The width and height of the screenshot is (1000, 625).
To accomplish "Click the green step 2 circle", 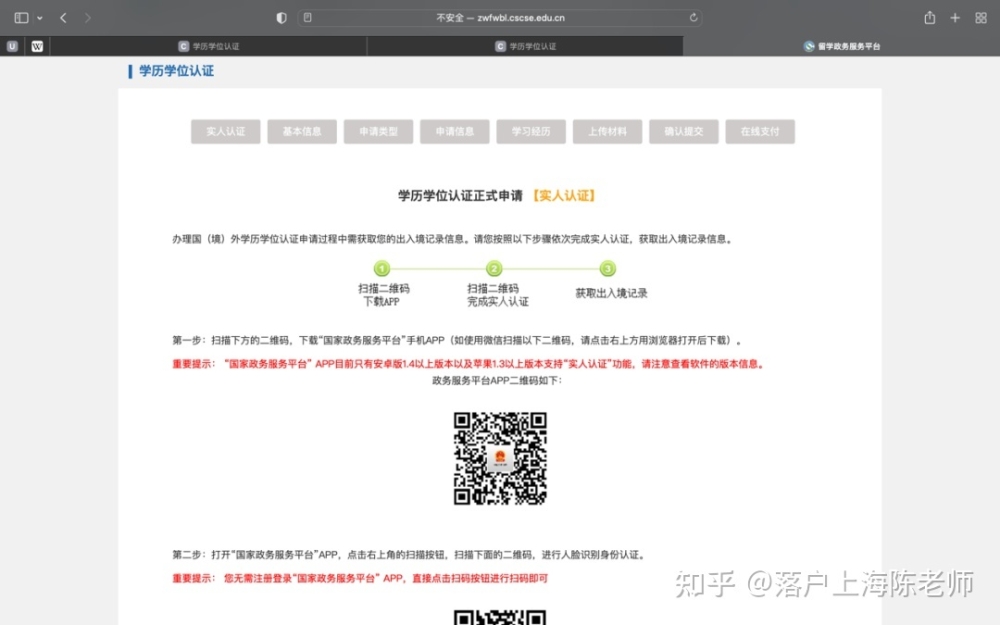I will (x=494, y=268).
